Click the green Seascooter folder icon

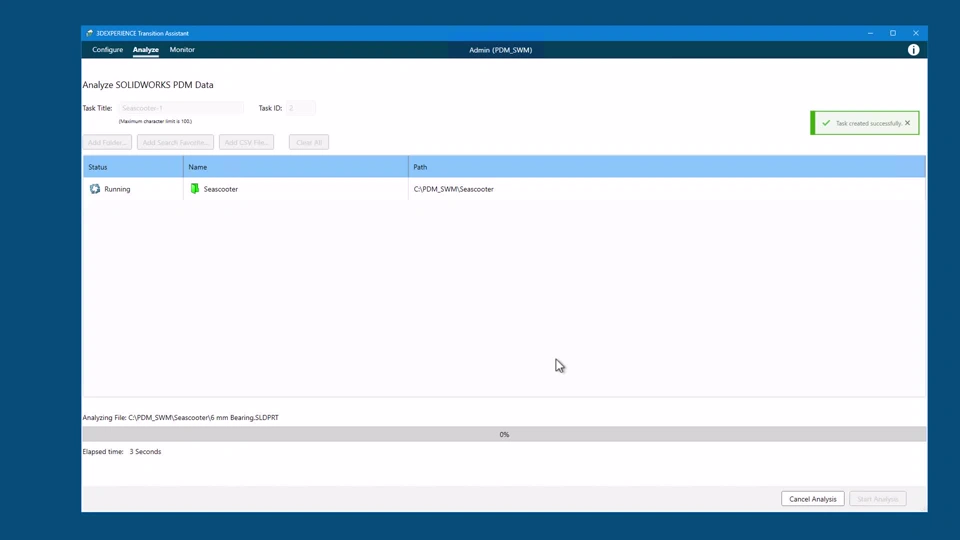(x=195, y=189)
